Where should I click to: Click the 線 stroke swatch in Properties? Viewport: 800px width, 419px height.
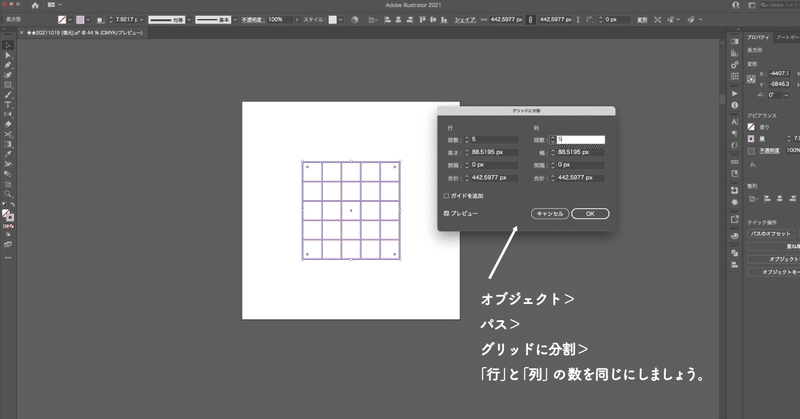751,139
